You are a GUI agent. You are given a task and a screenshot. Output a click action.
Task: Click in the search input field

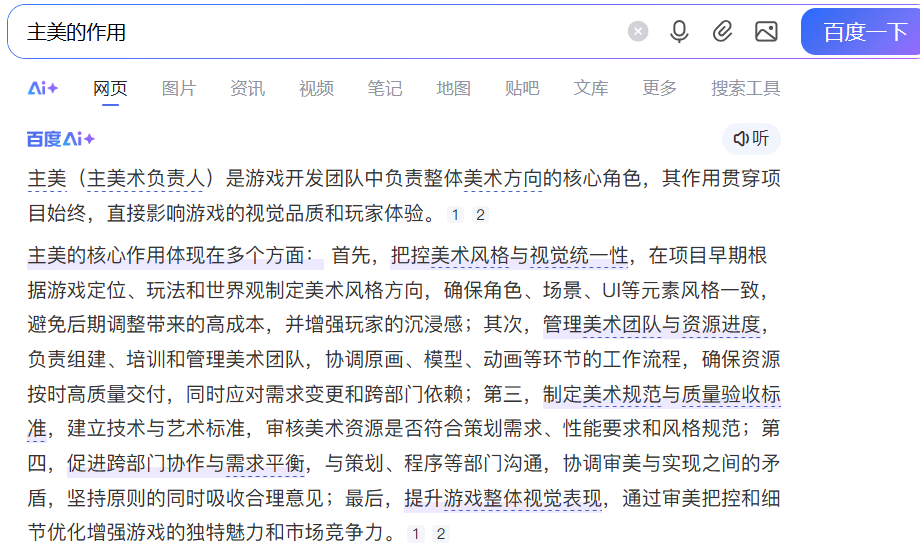pyautogui.click(x=320, y=32)
